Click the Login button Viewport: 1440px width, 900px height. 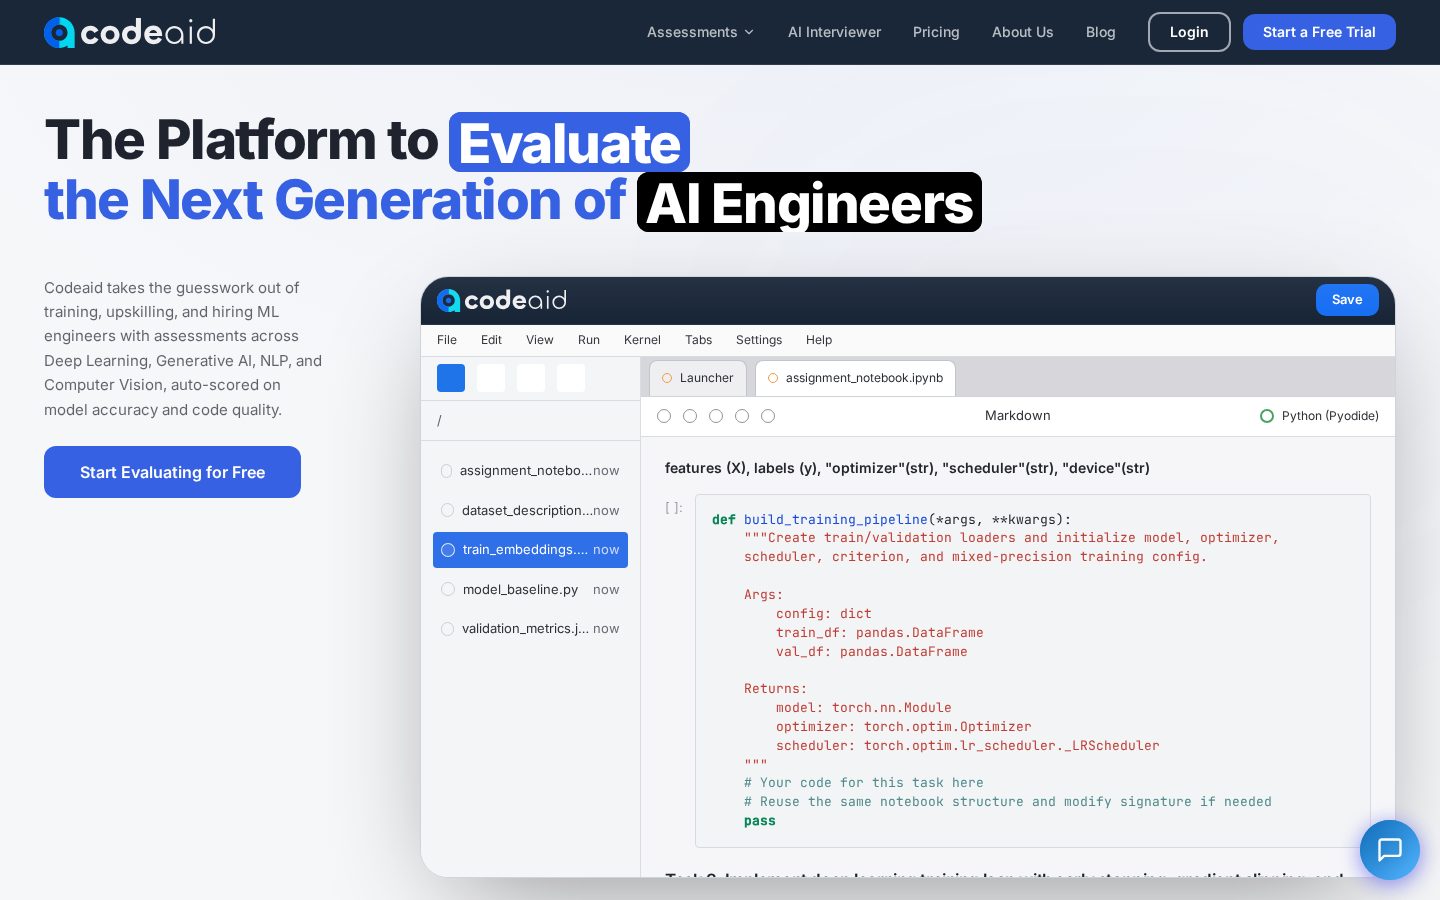click(x=1189, y=32)
